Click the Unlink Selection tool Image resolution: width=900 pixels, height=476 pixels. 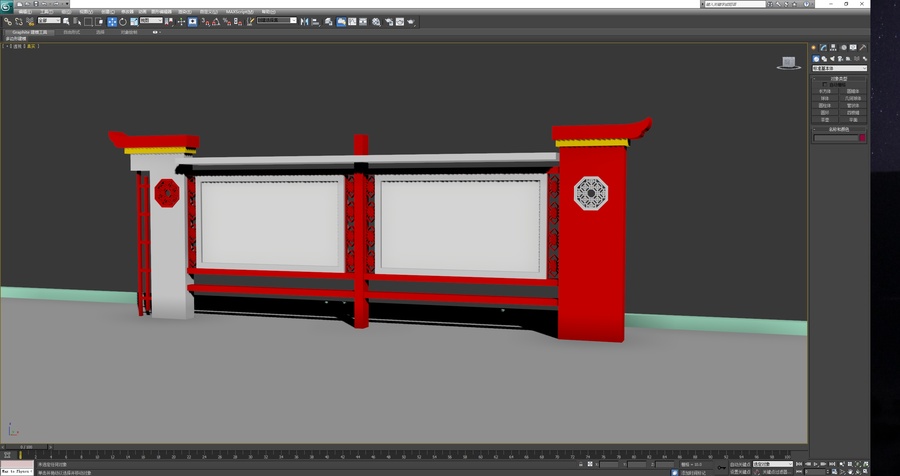(x=18, y=22)
